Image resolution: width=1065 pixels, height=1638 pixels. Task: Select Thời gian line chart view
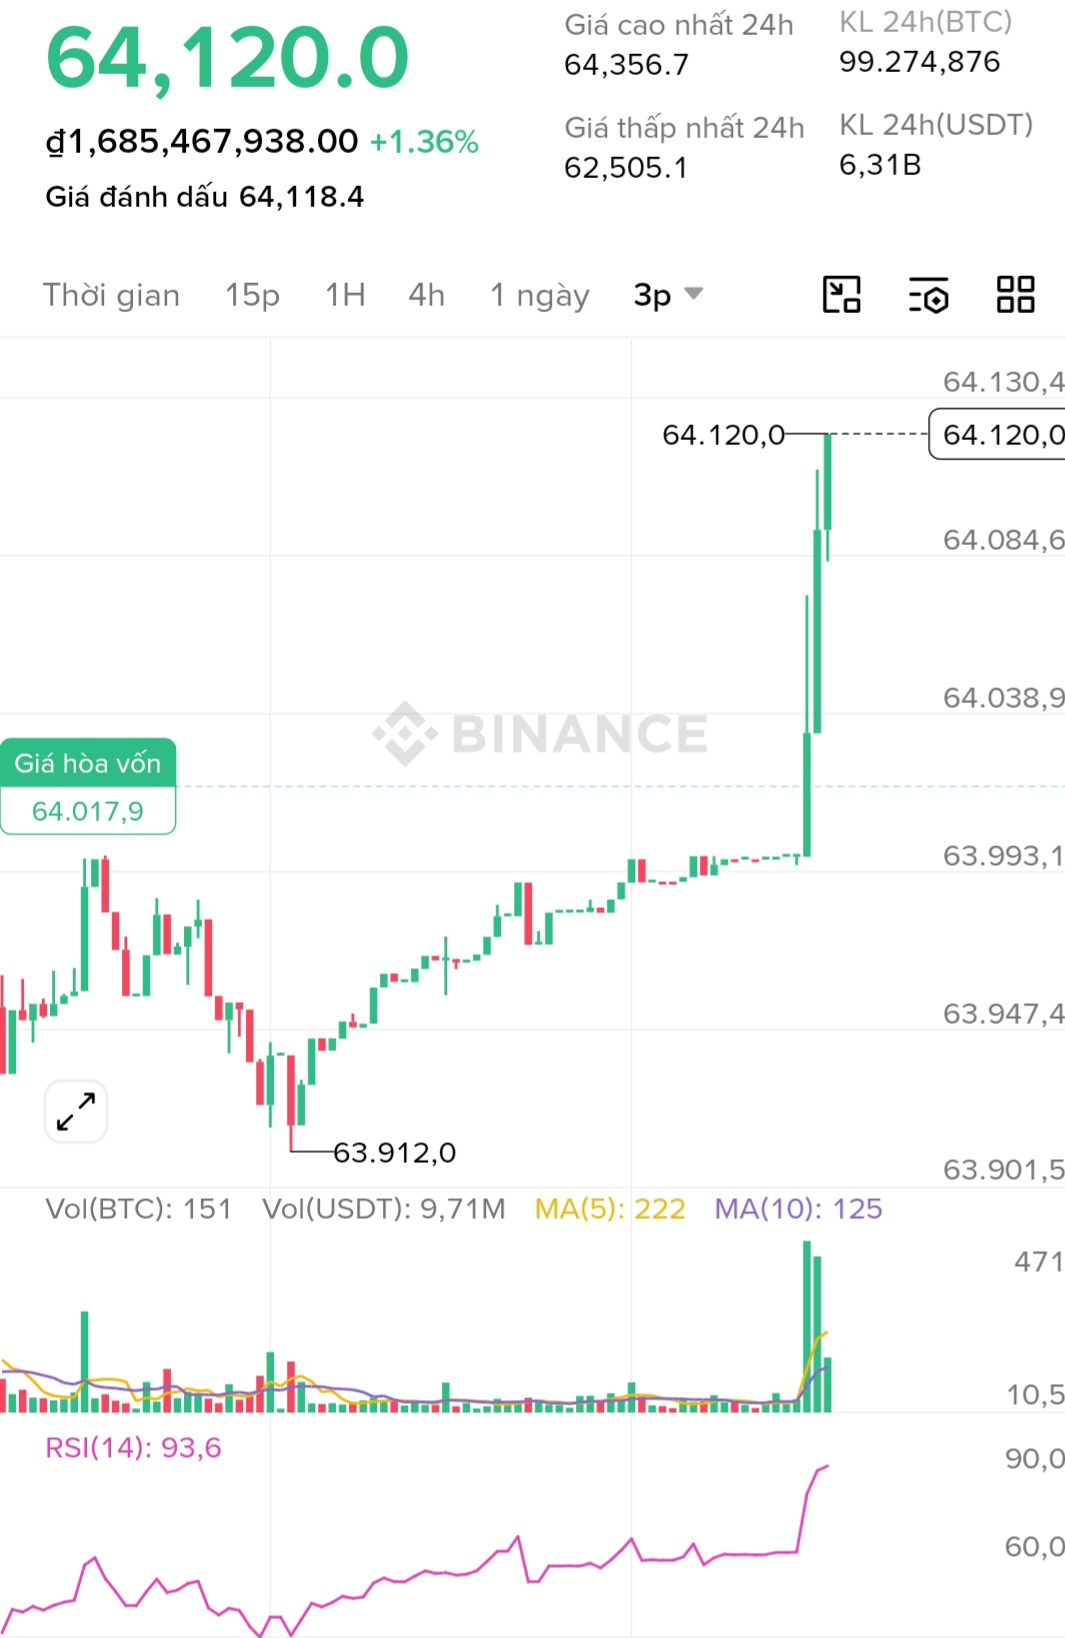(x=111, y=295)
